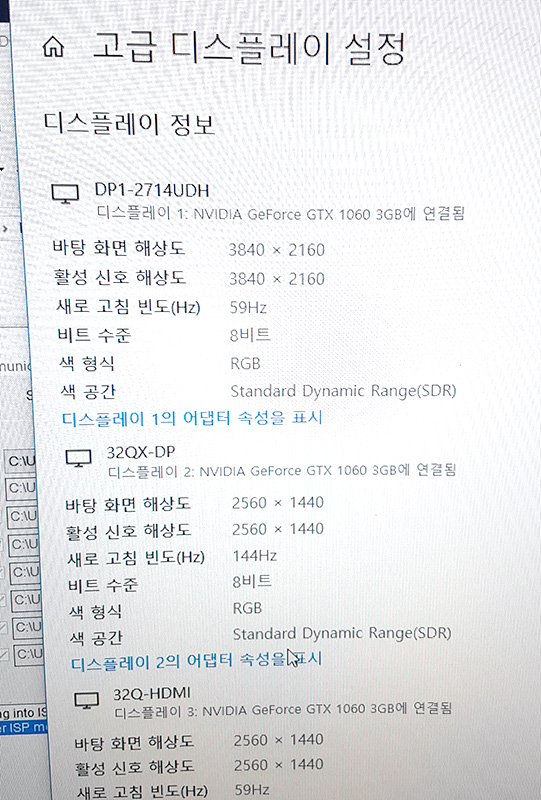Click the monitor icon next to 32QX-DP

[79, 458]
